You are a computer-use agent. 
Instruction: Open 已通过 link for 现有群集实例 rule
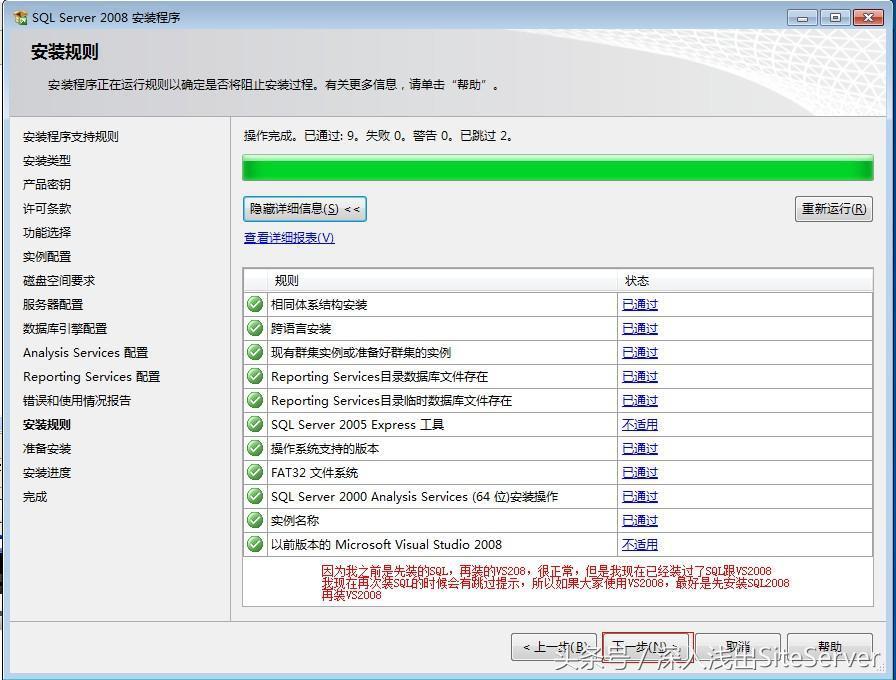coord(640,353)
